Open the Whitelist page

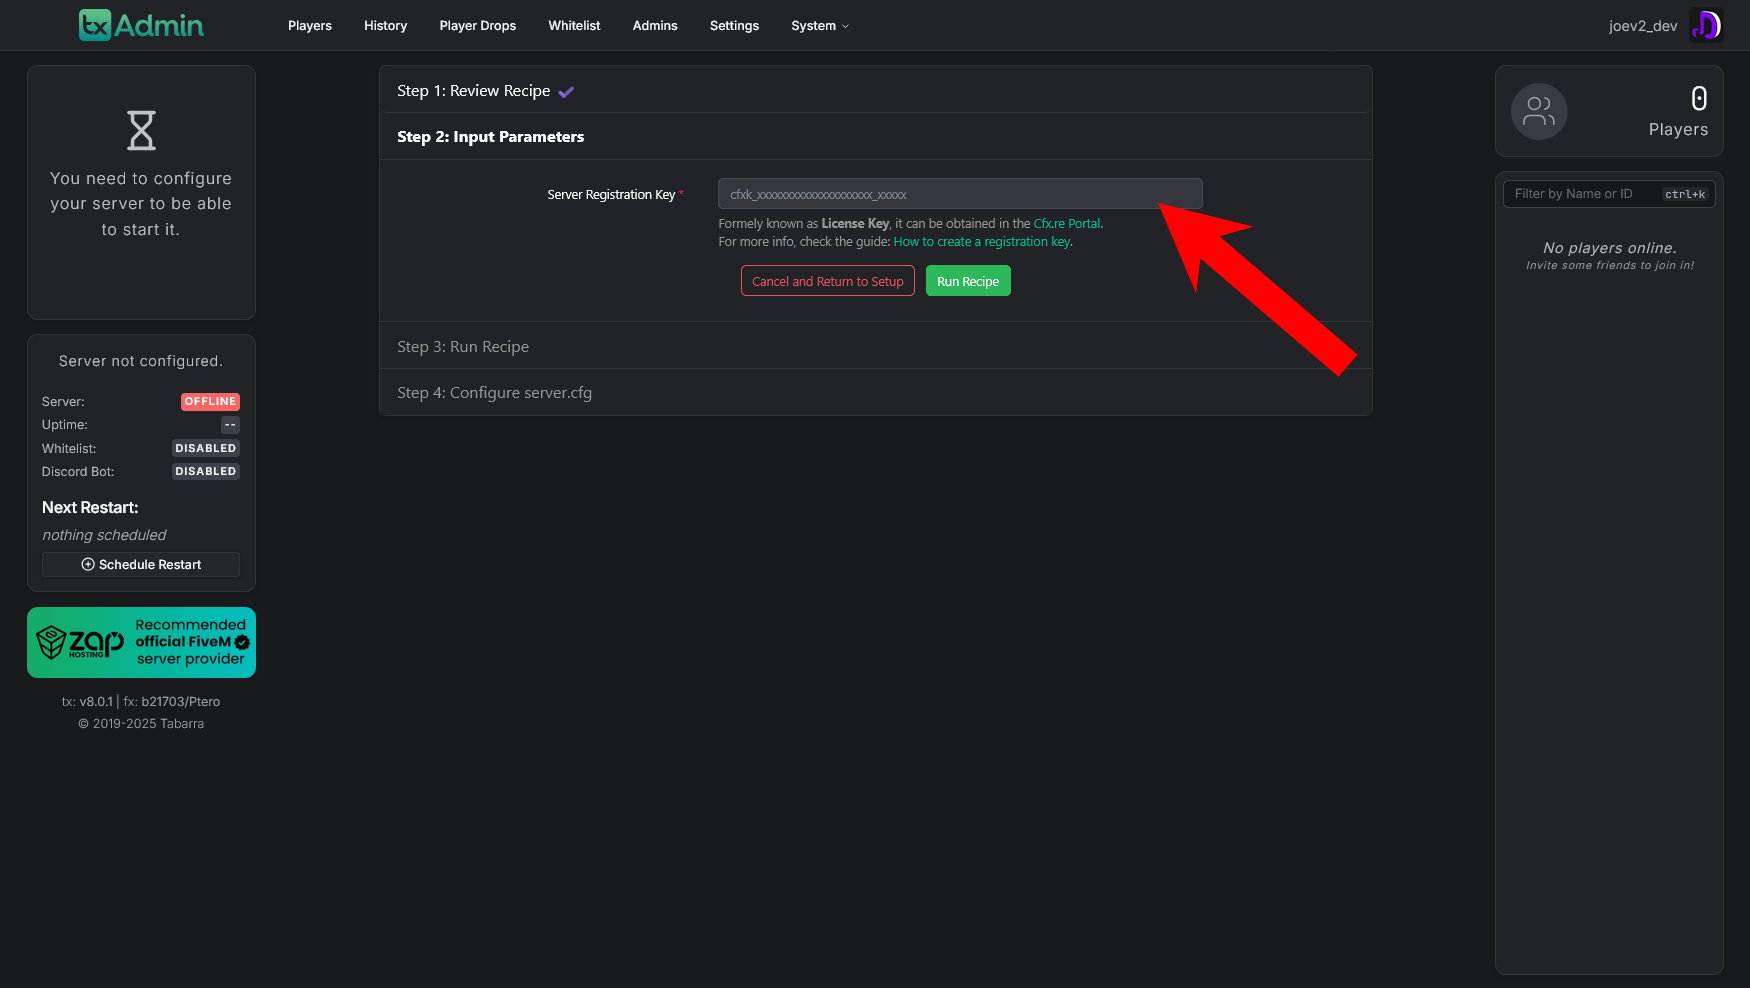pos(574,26)
